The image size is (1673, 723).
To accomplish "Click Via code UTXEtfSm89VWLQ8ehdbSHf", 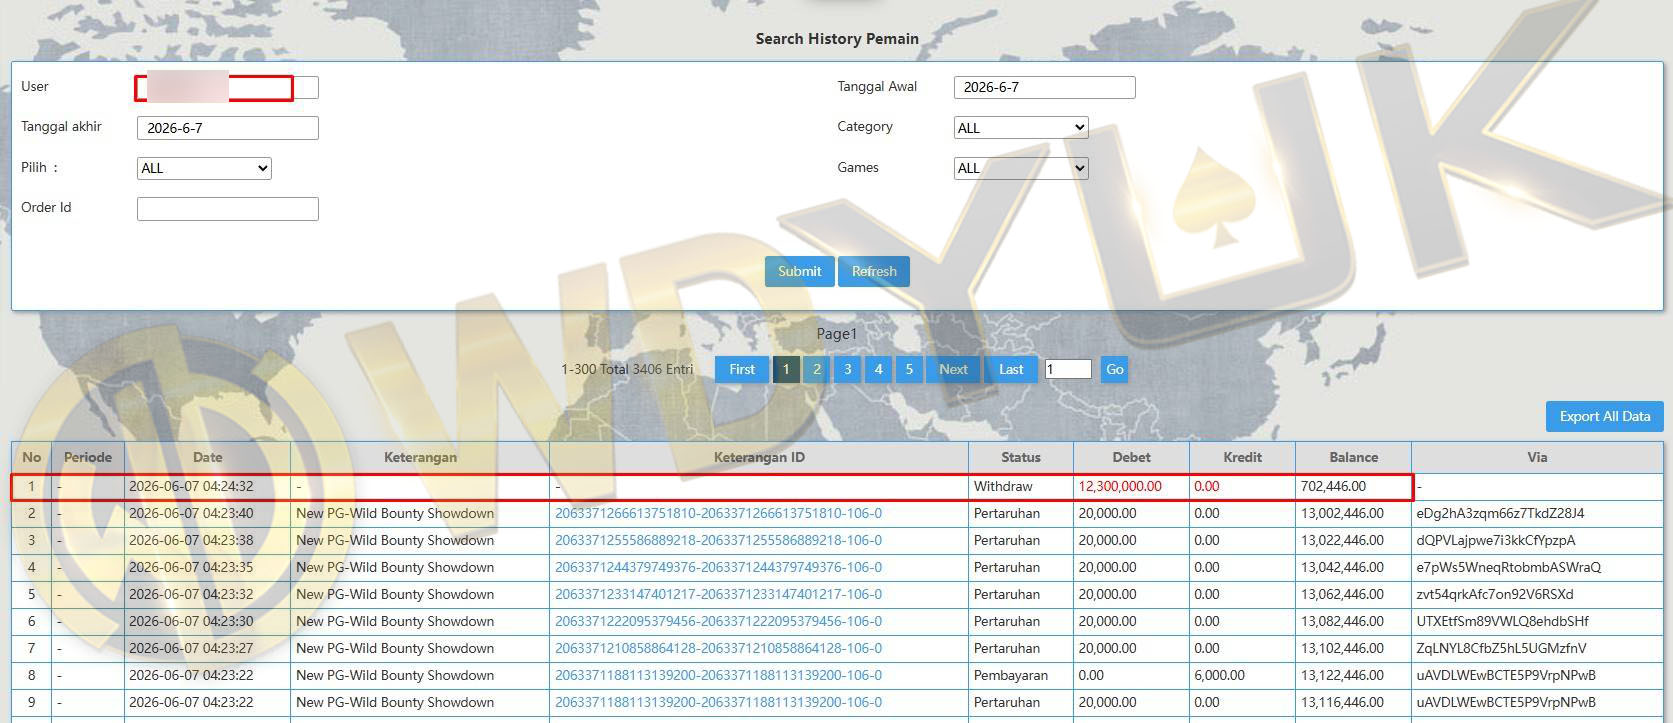I will pyautogui.click(x=1502, y=621).
